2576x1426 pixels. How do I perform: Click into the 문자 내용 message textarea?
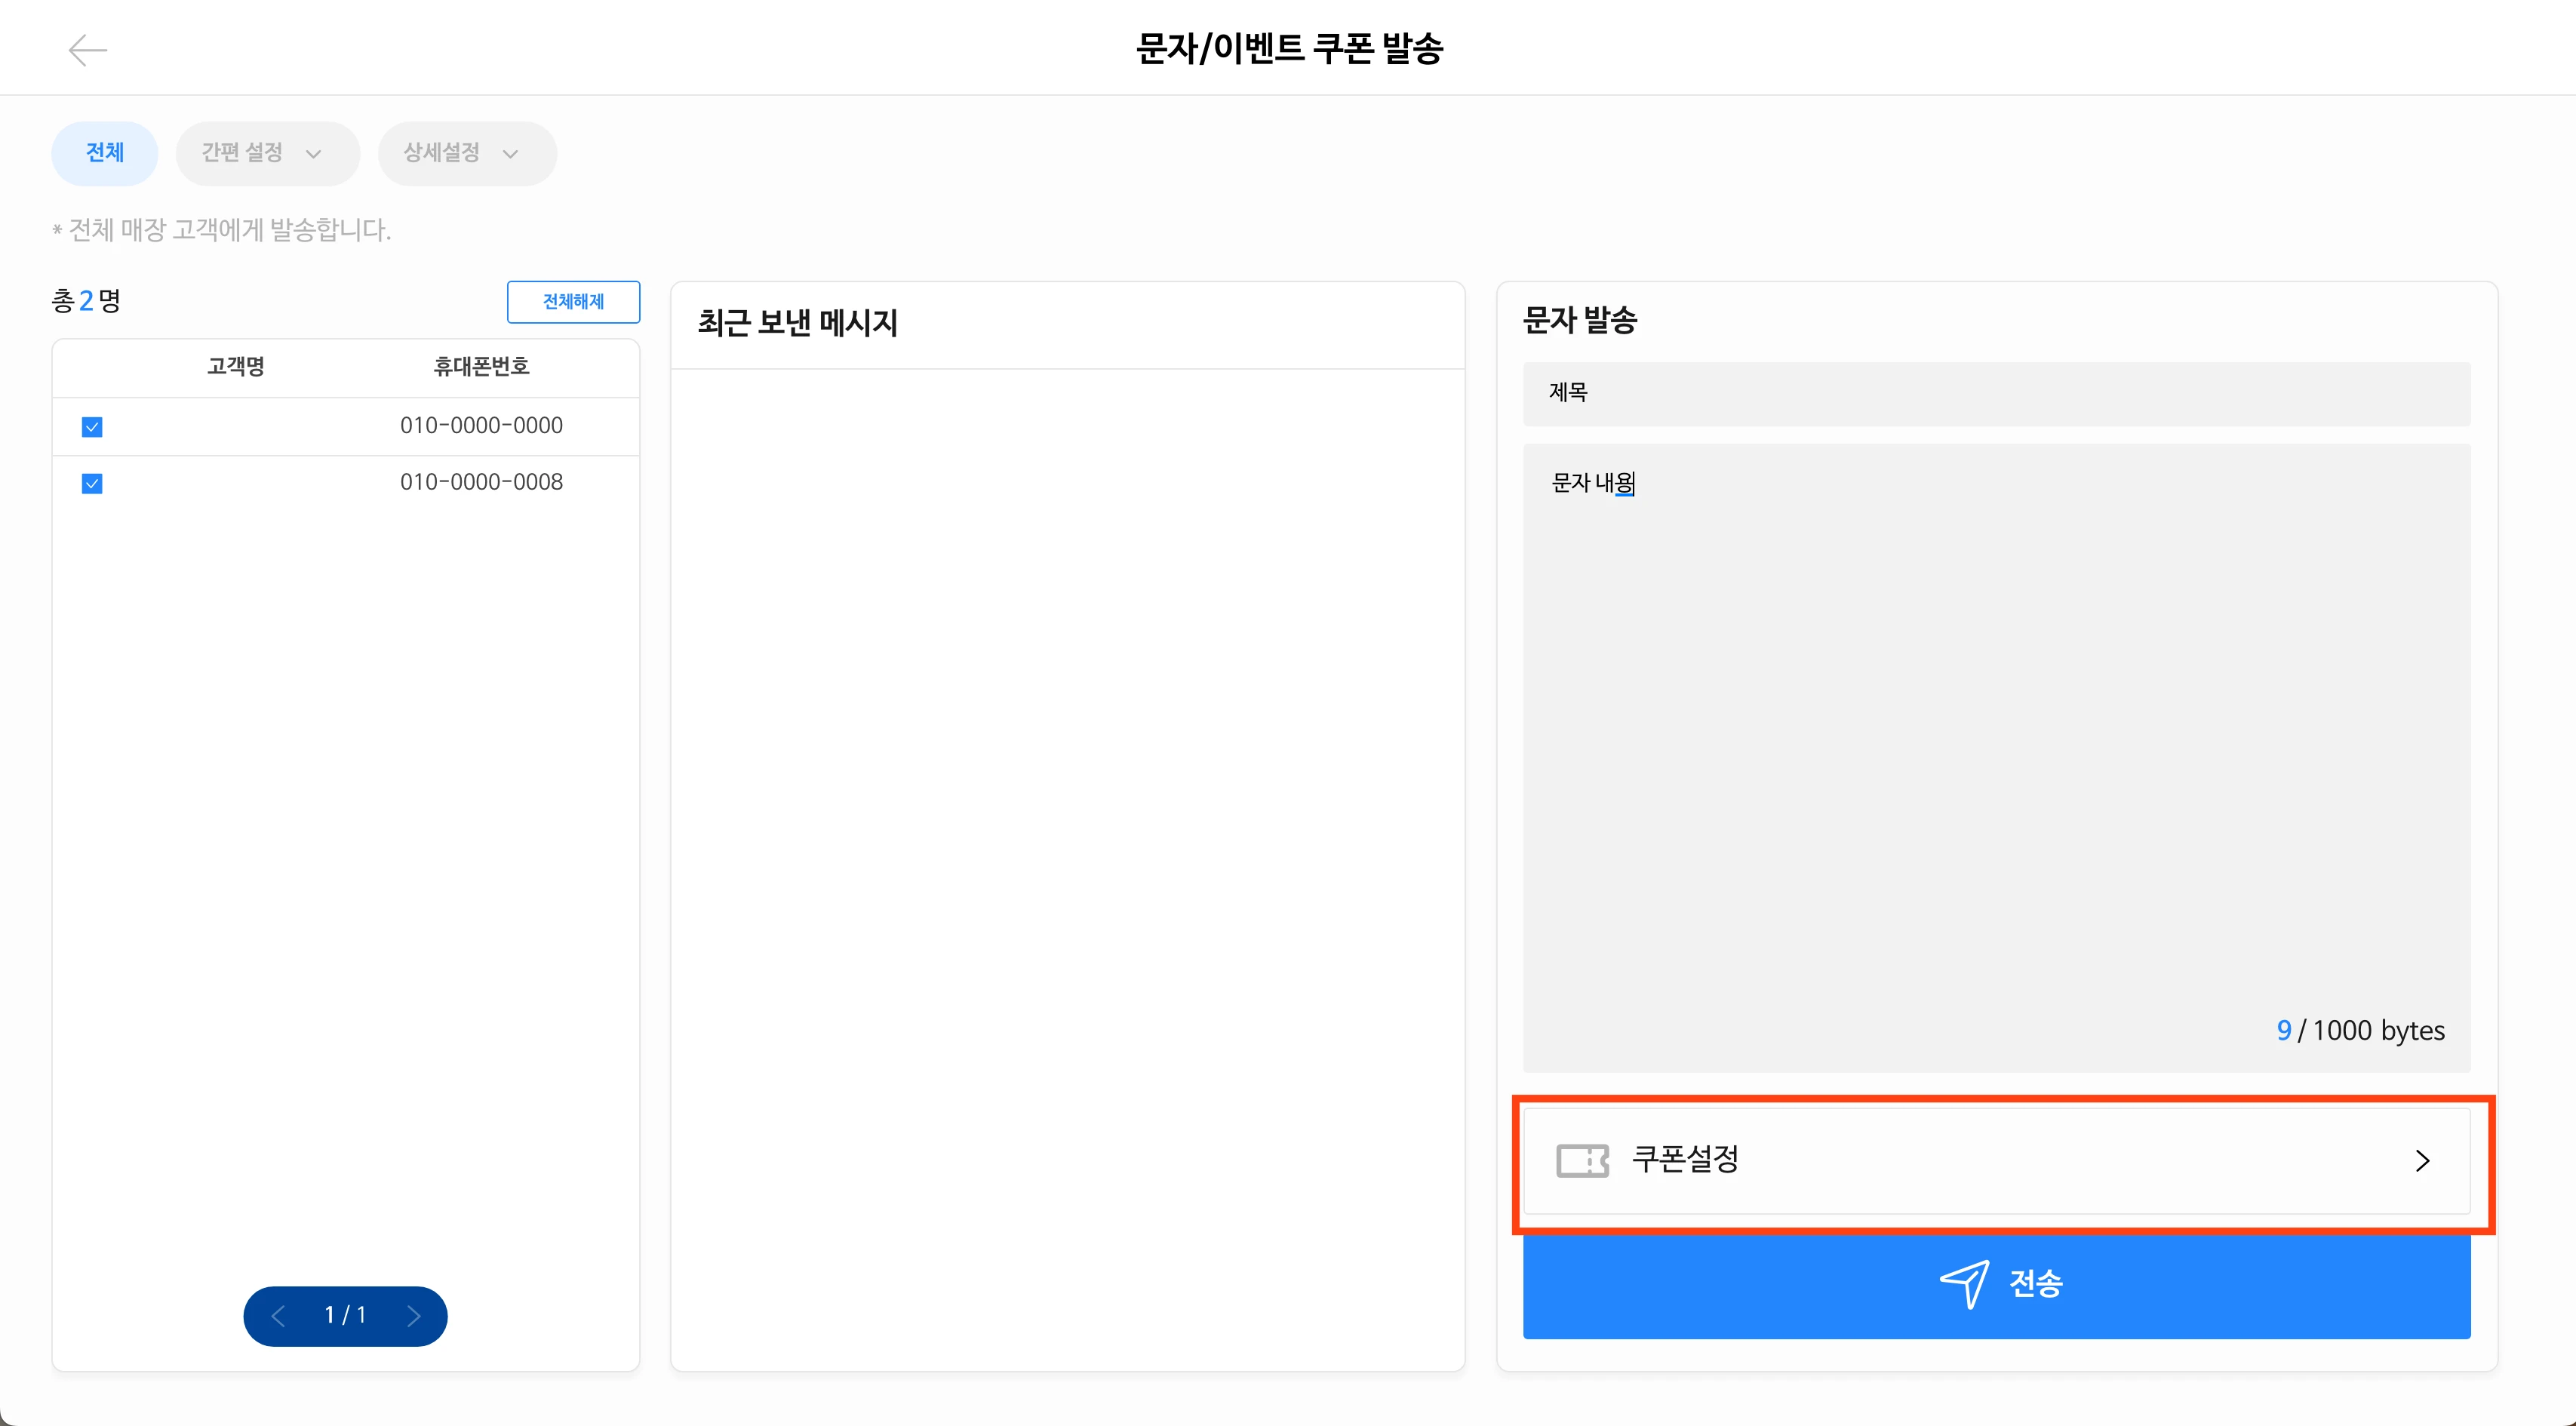coord(1996,757)
